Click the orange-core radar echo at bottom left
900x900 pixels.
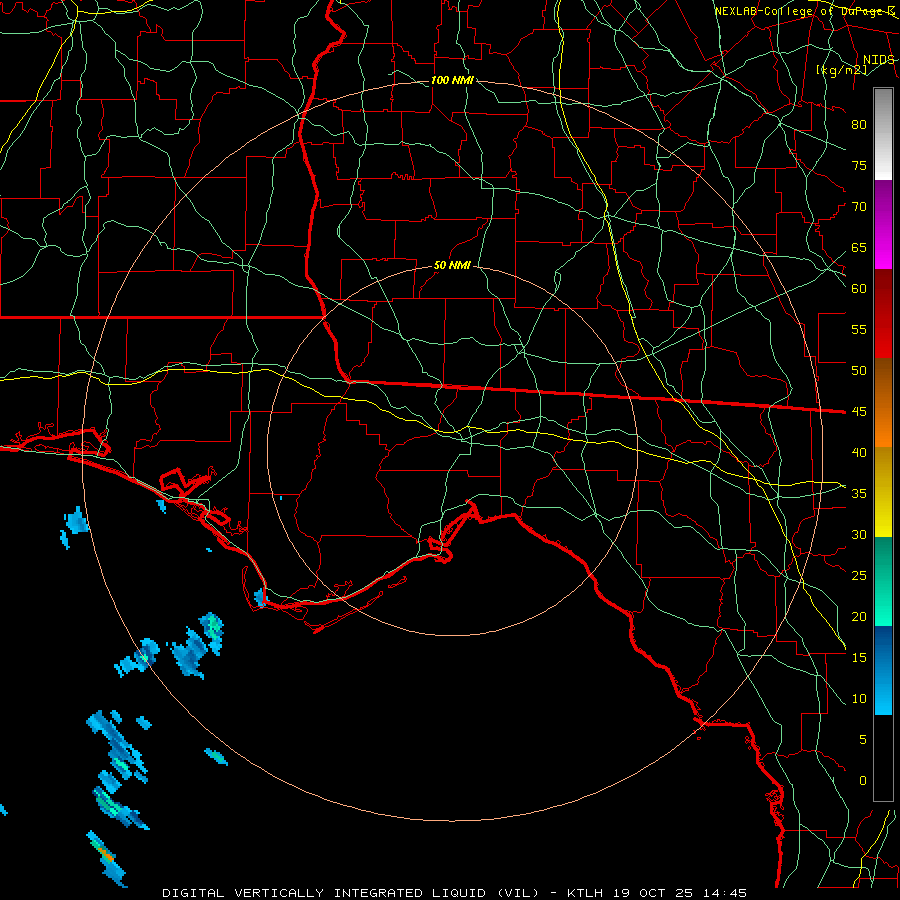point(106,856)
